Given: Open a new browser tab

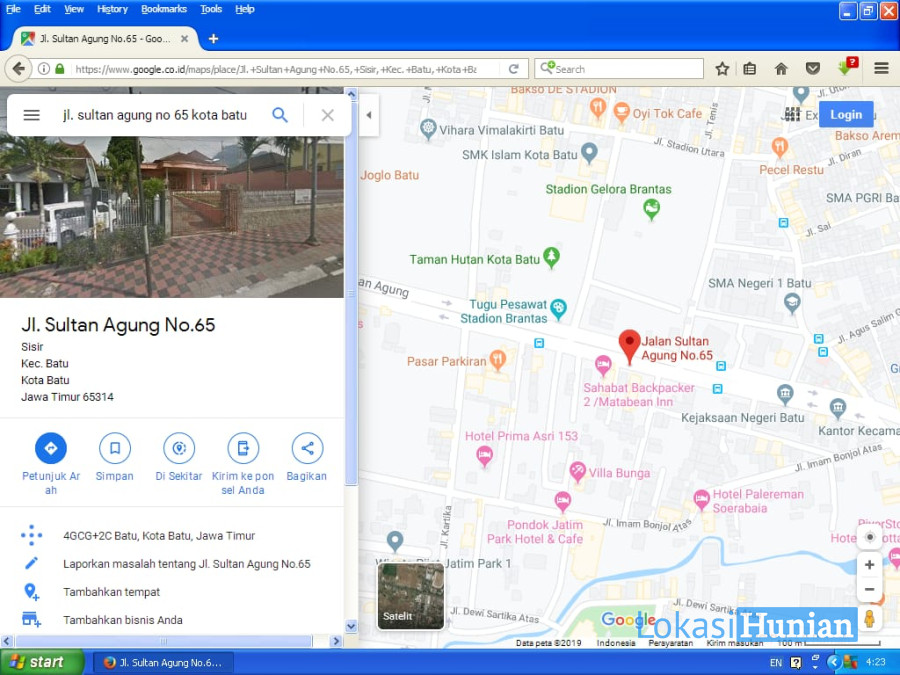Looking at the screenshot, I should click(214, 38).
